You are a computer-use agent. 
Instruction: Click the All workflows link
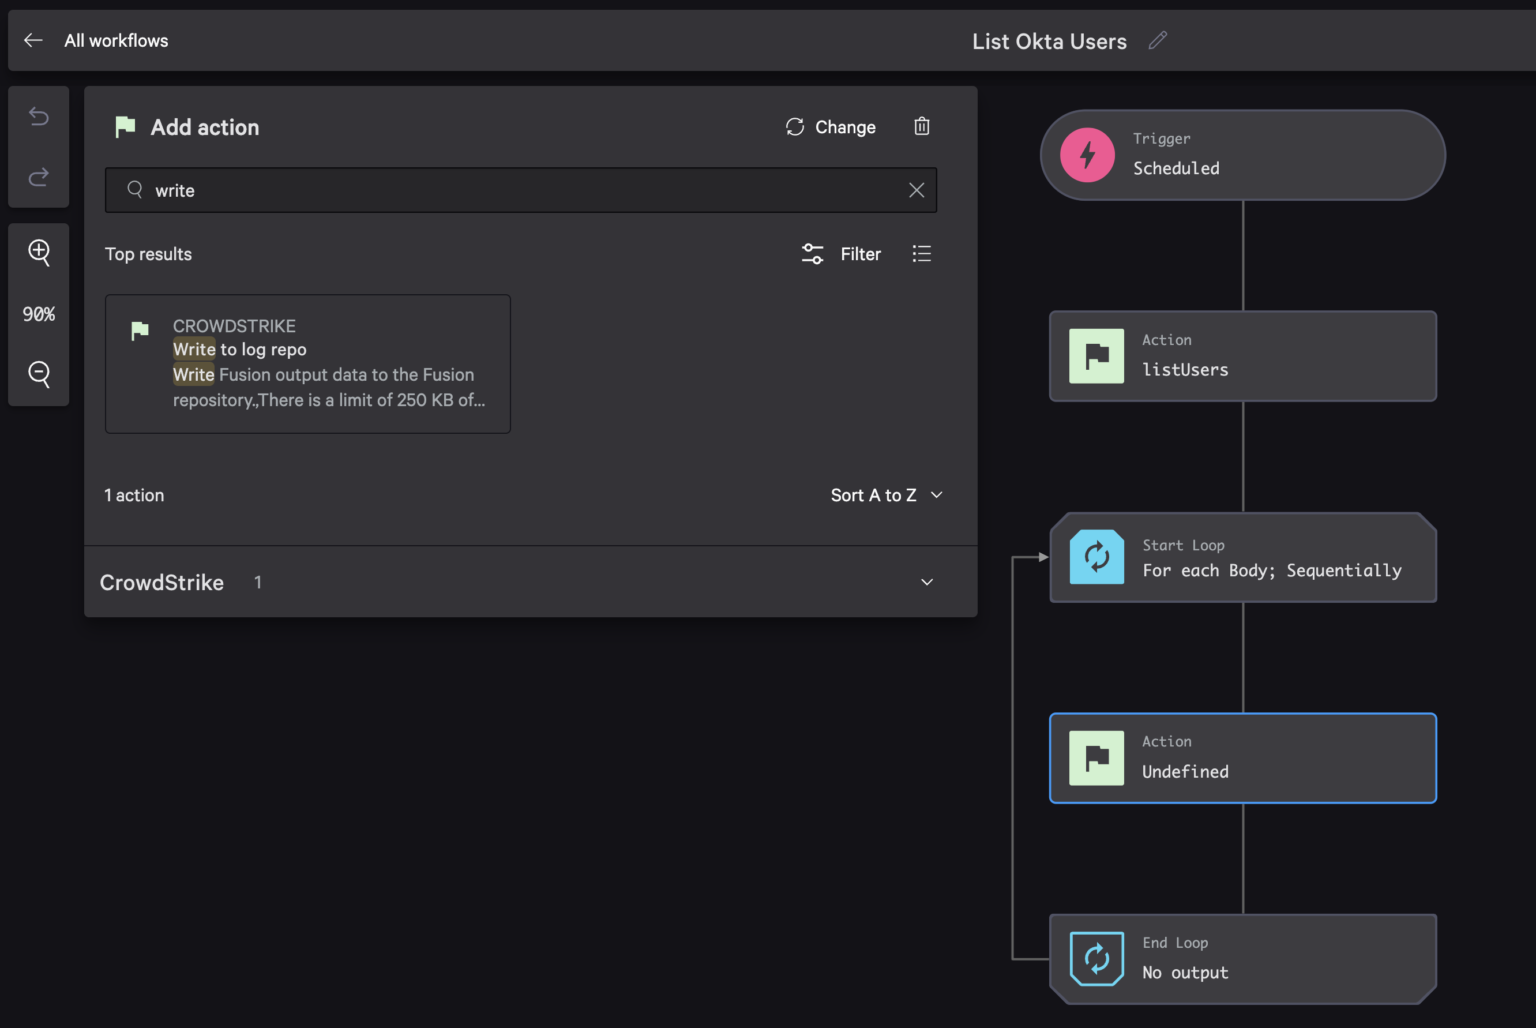(116, 40)
